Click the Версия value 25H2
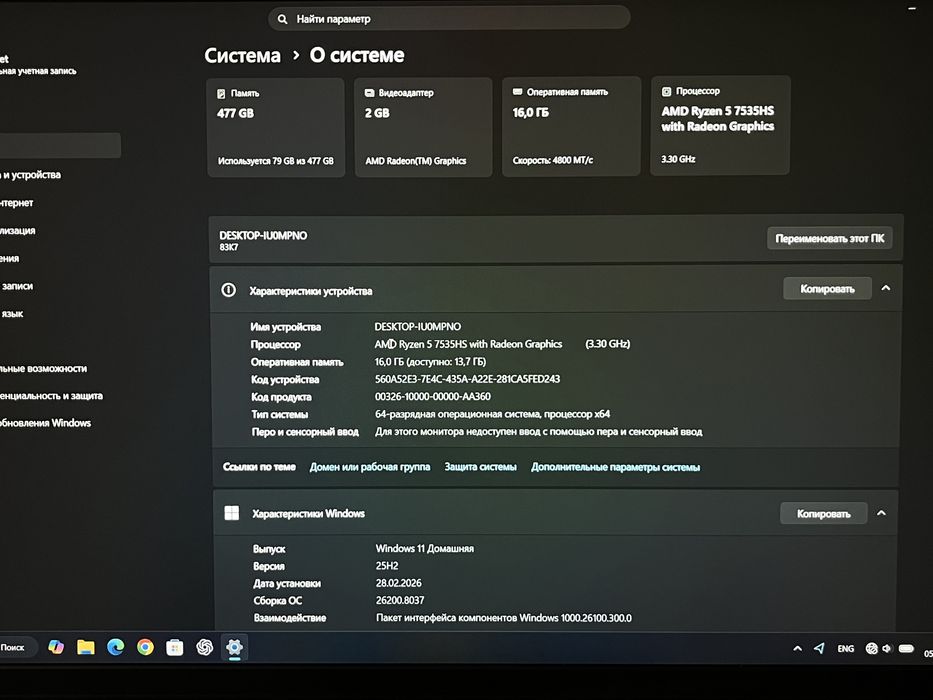Screen dimensions: 933x700 [387, 565]
